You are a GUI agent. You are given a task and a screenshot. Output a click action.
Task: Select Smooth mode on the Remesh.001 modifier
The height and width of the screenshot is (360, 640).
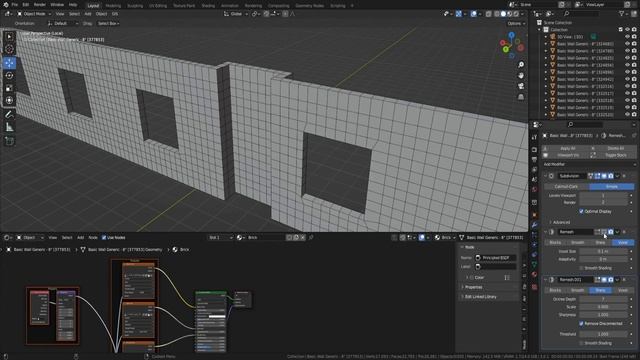pyautogui.click(x=578, y=290)
